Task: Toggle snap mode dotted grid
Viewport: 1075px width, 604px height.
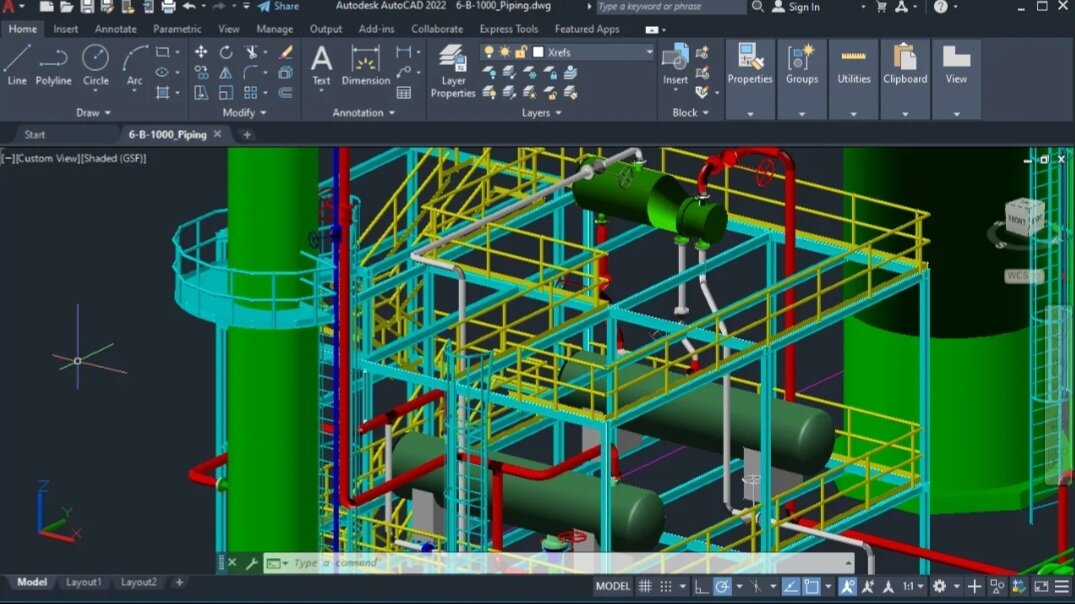Action: click(x=666, y=586)
